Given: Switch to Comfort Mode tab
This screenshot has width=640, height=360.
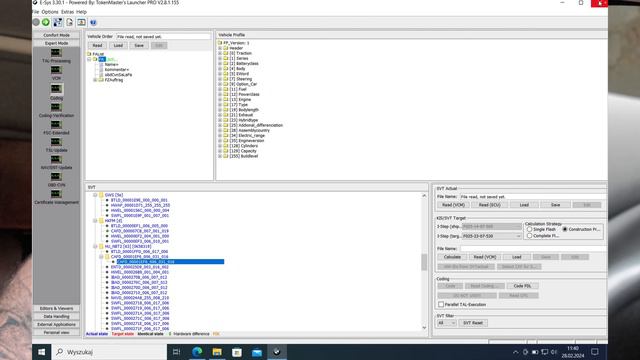Looking at the screenshot, I should [x=56, y=35].
